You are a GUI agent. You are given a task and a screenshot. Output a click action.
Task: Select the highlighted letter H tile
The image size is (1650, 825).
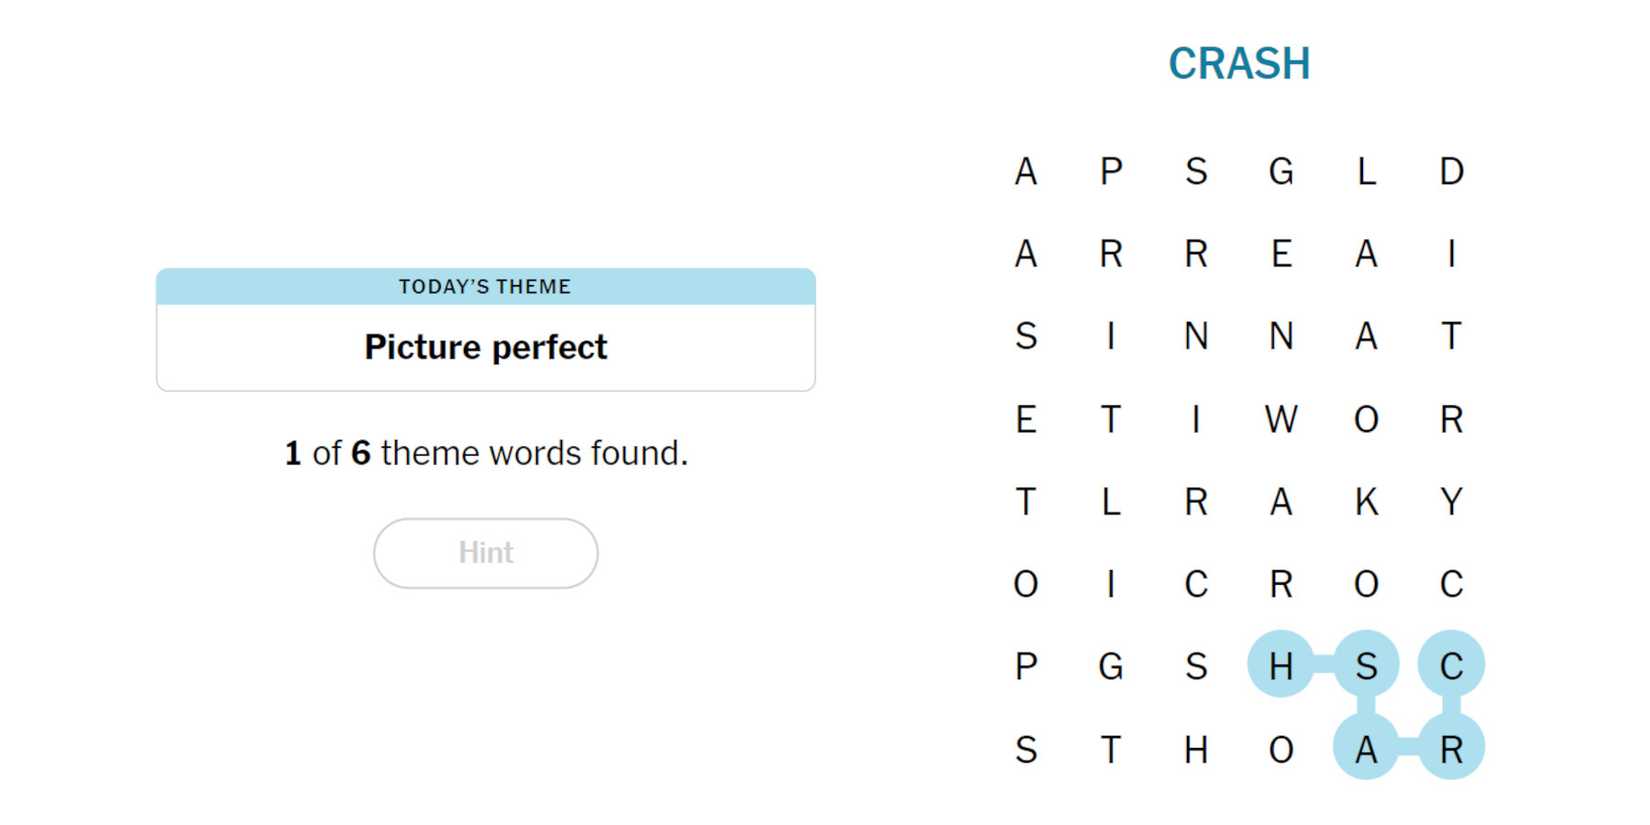1281,665
